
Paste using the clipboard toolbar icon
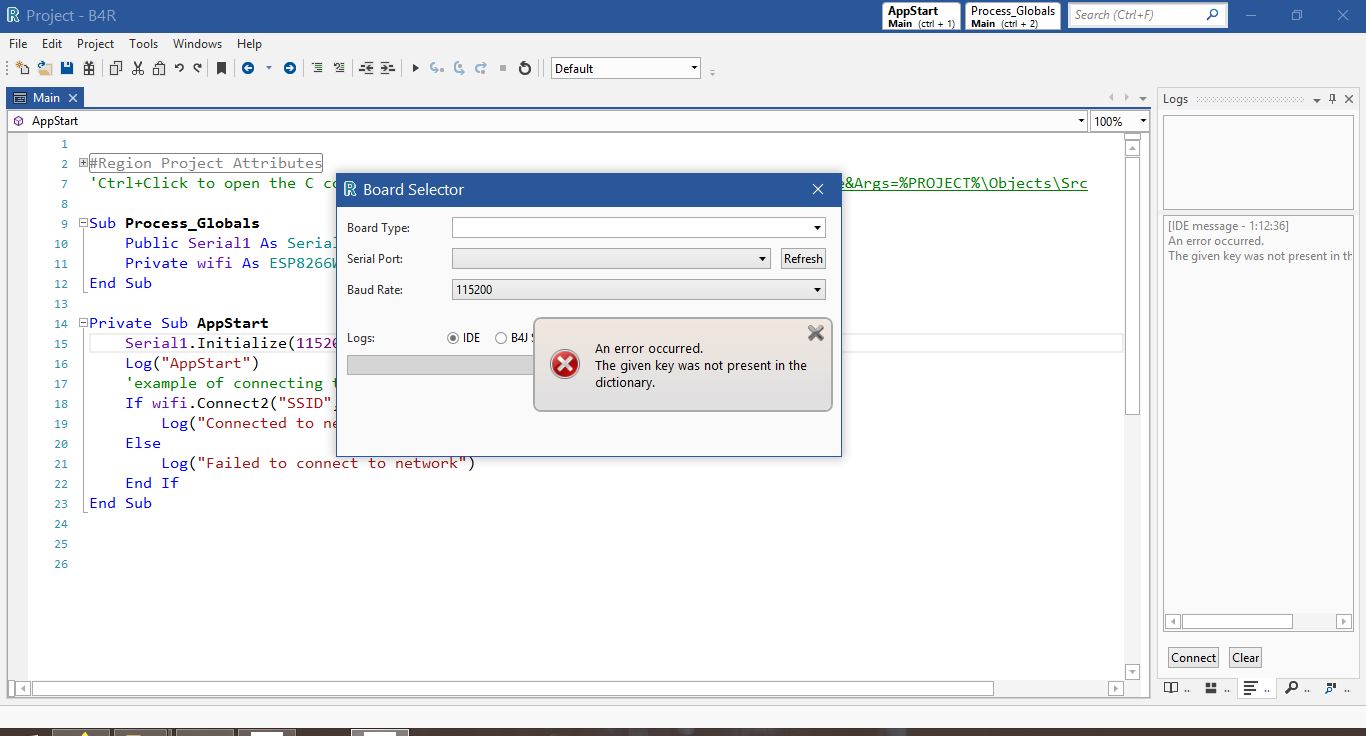[x=159, y=68]
